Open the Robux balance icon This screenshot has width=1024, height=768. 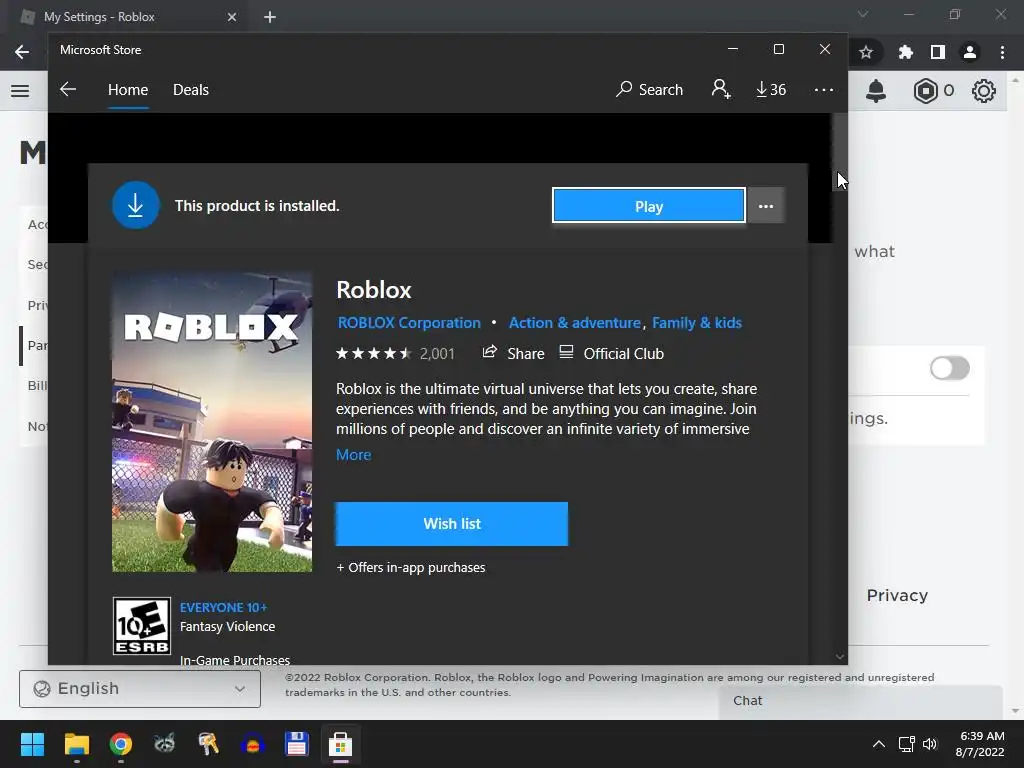tap(925, 91)
